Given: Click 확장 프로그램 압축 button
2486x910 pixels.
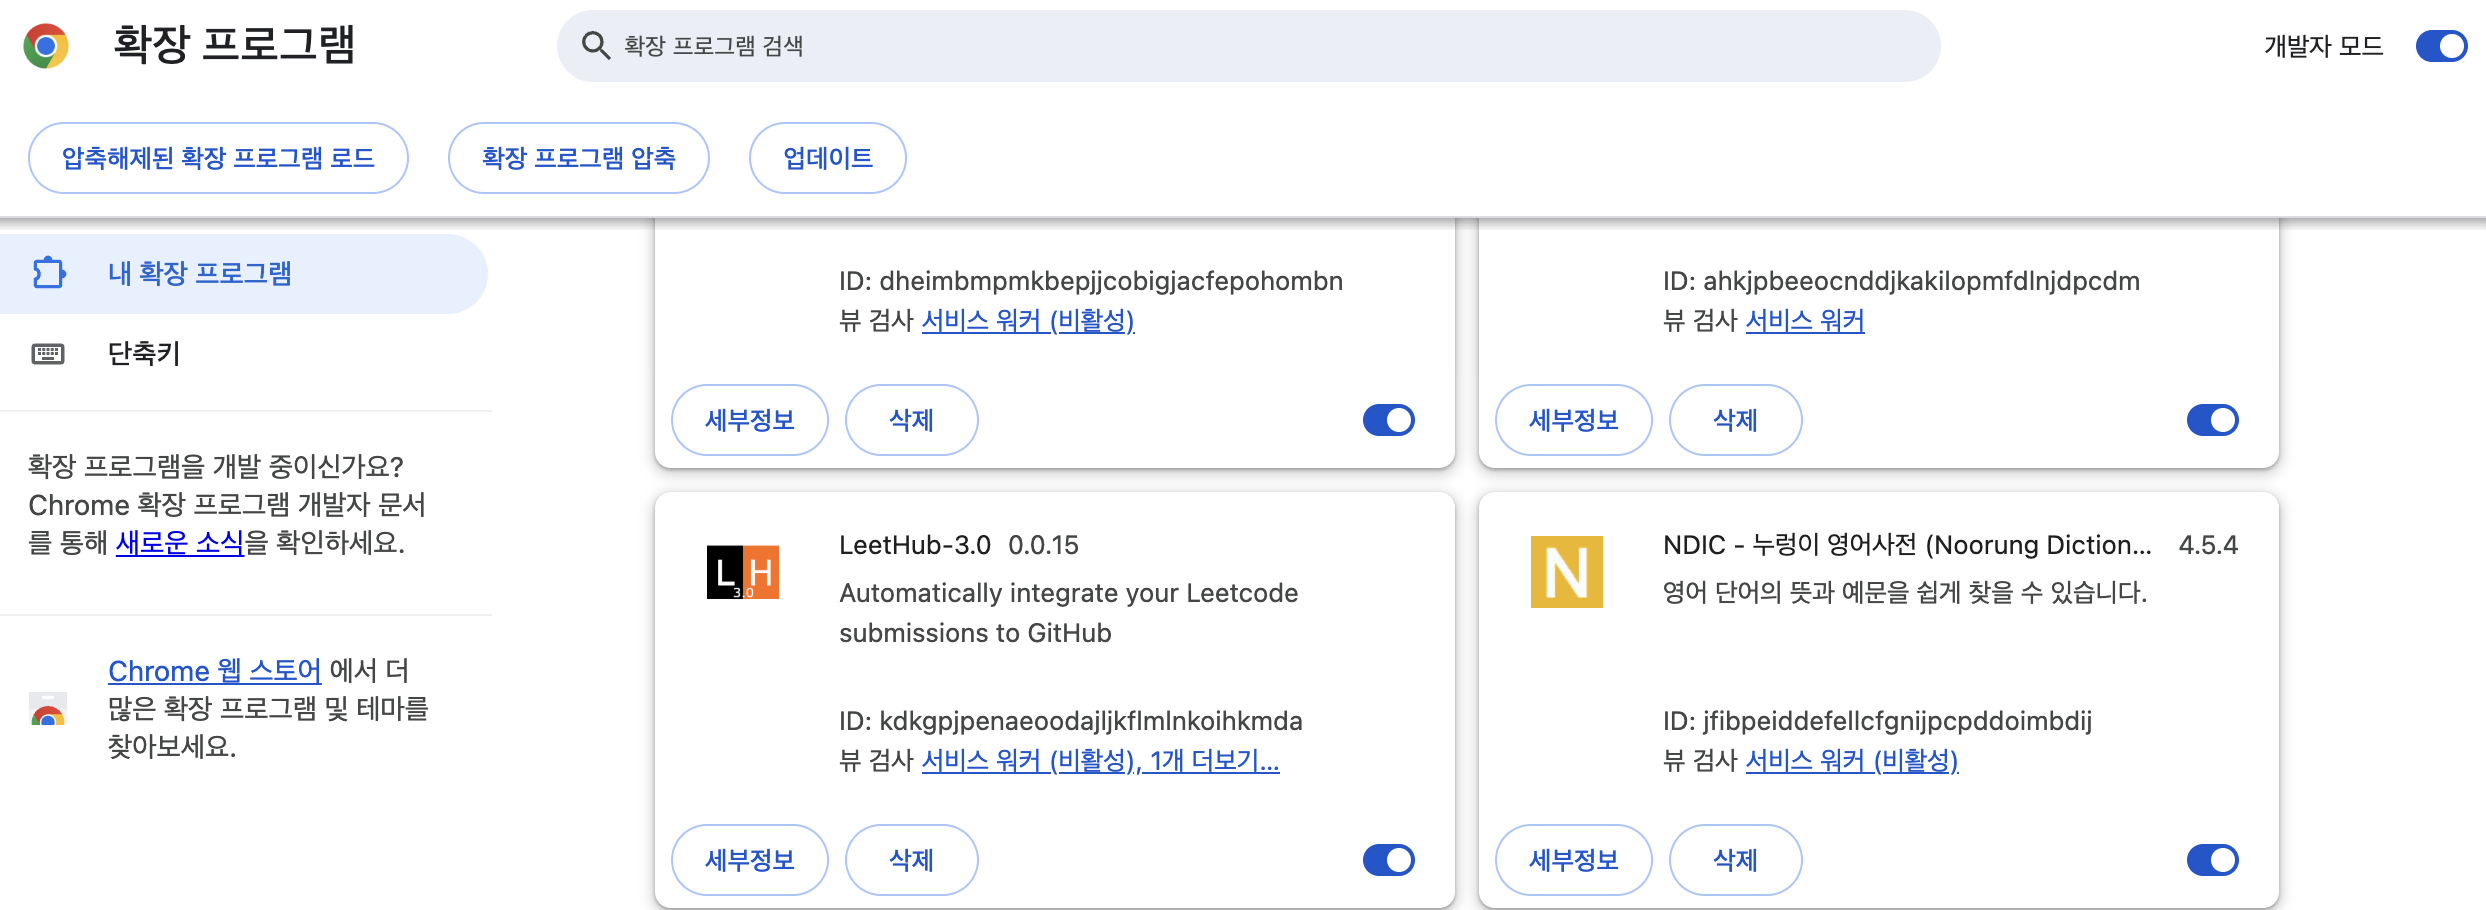Looking at the screenshot, I should coord(579,158).
